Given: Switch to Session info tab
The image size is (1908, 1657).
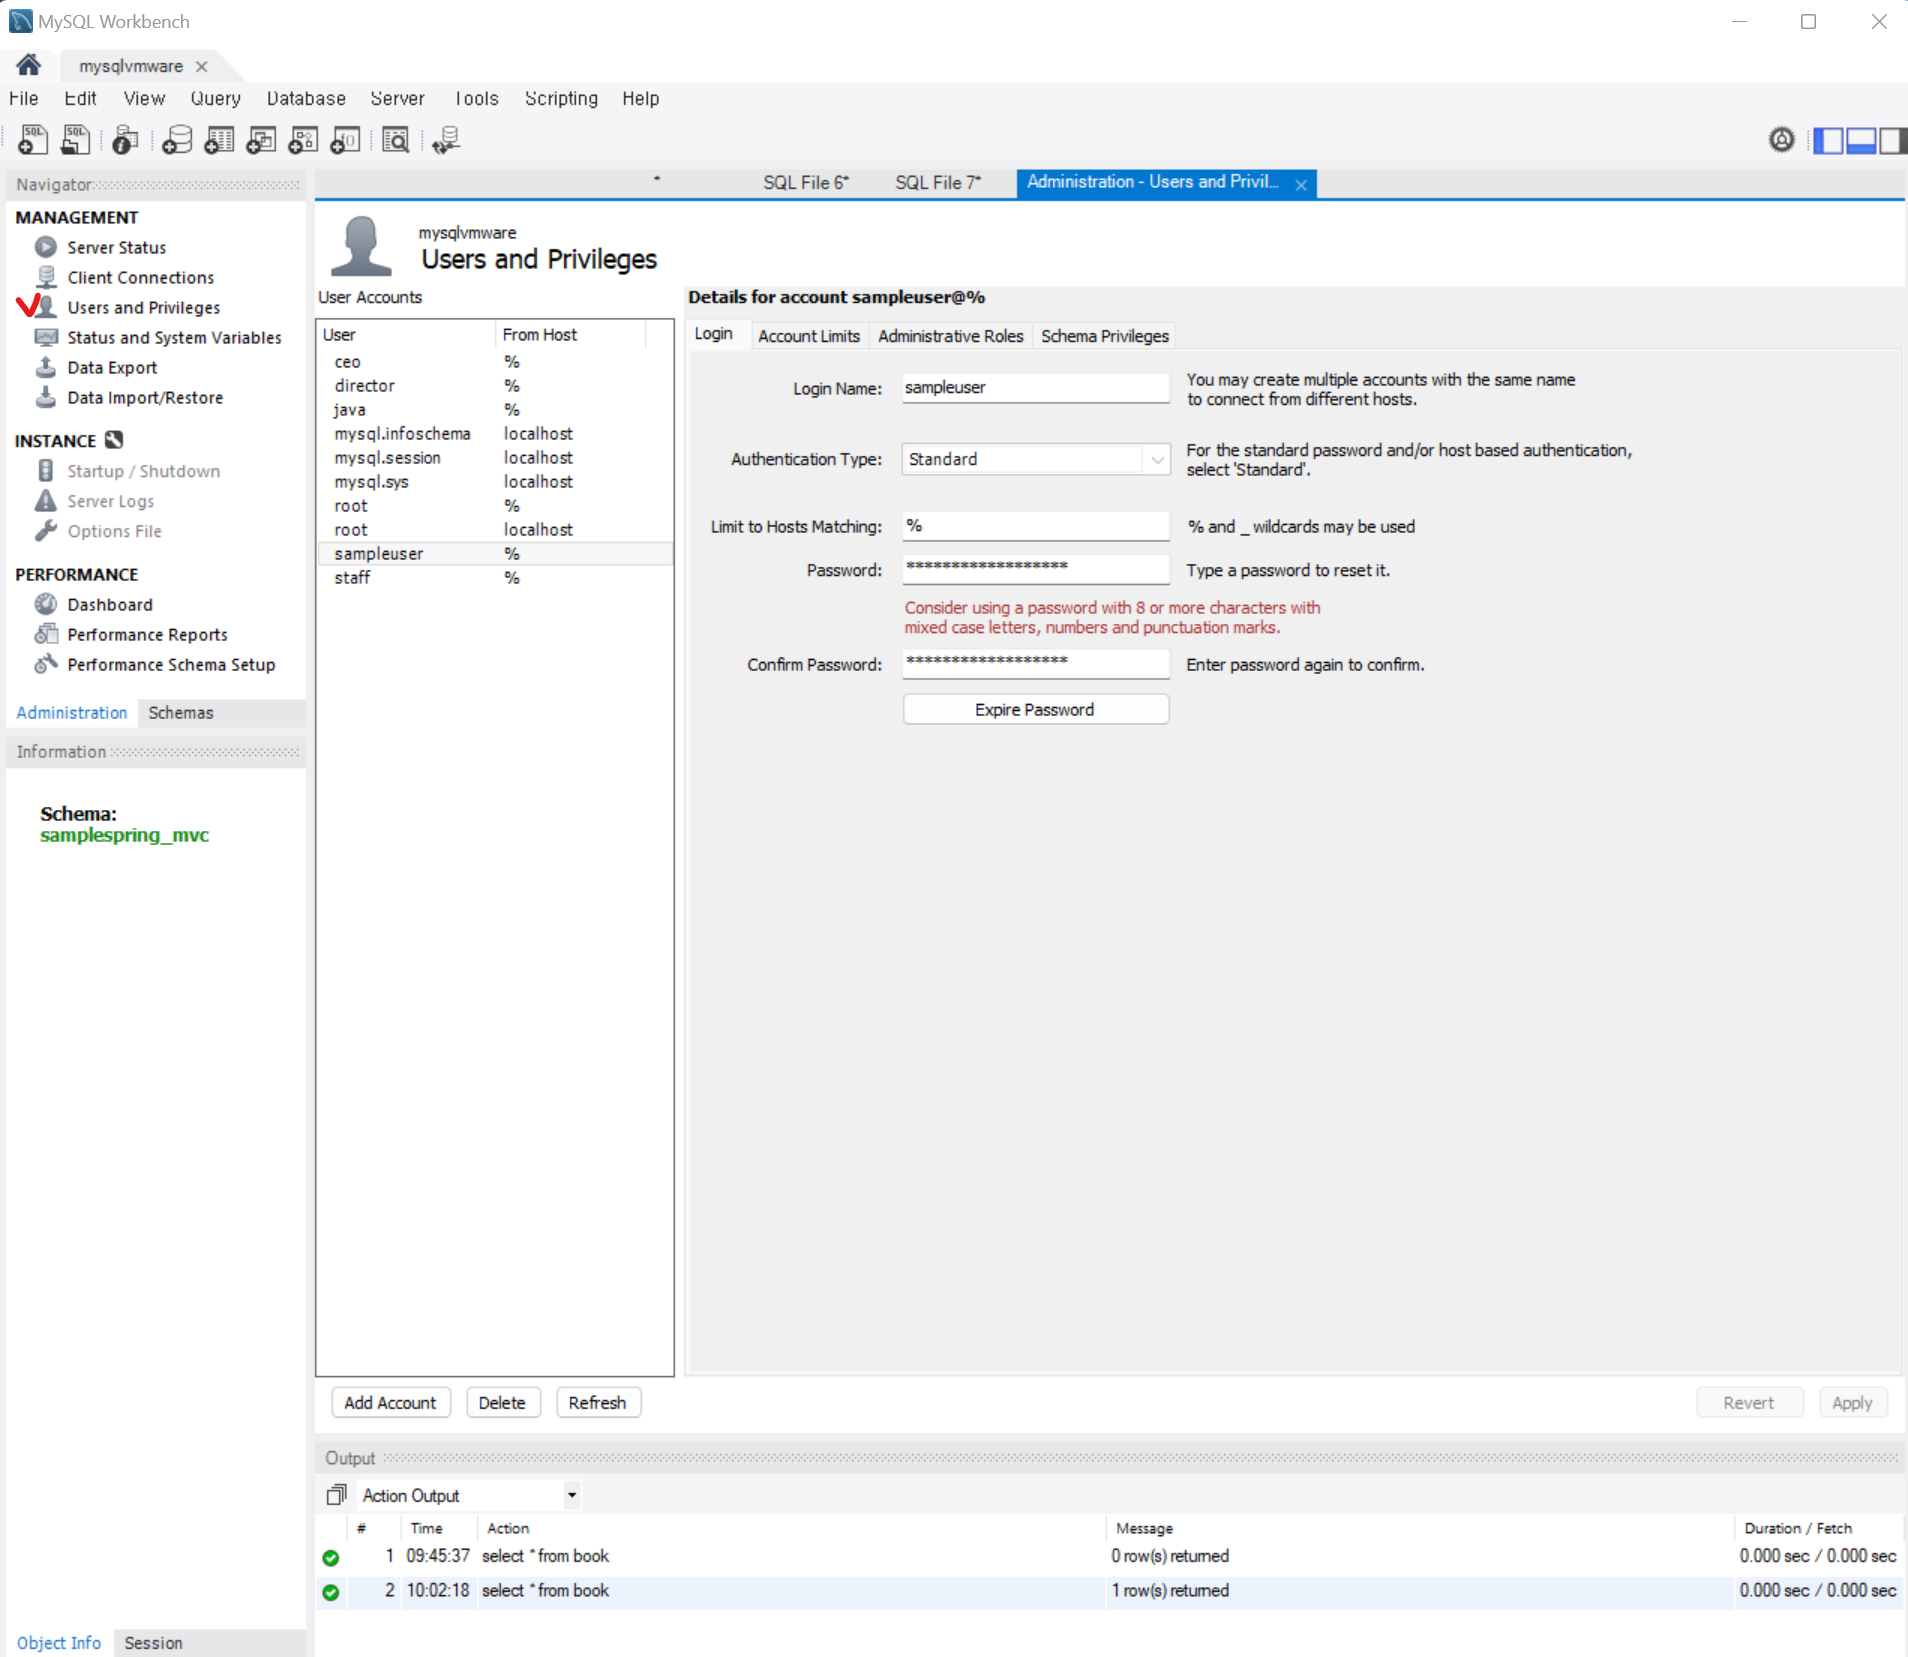Looking at the screenshot, I should 153,1643.
